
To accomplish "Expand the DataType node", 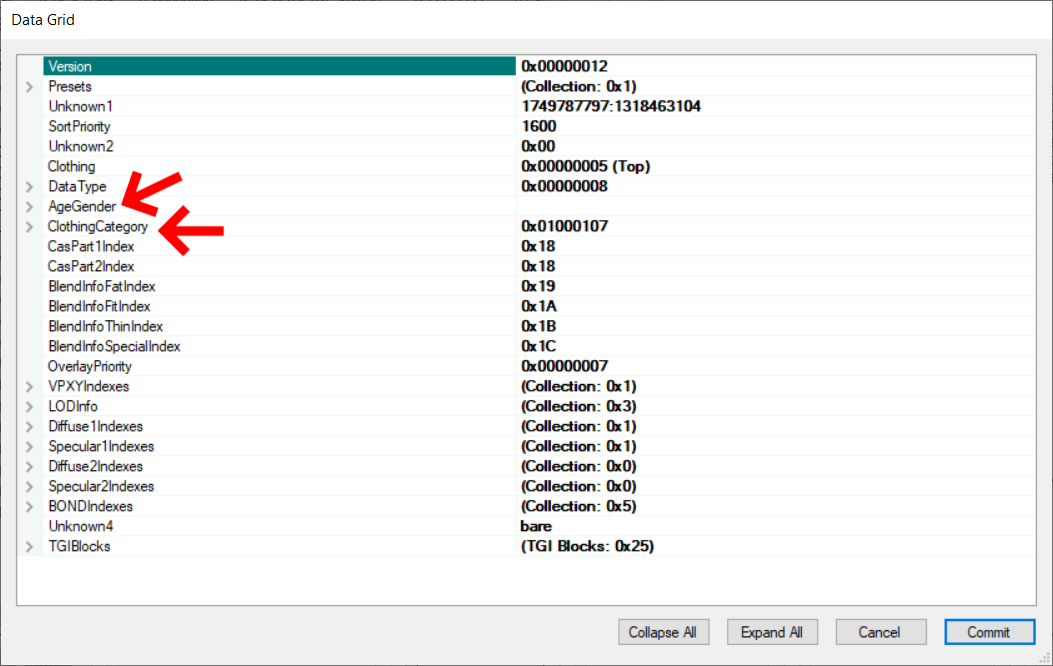I will (28, 186).
